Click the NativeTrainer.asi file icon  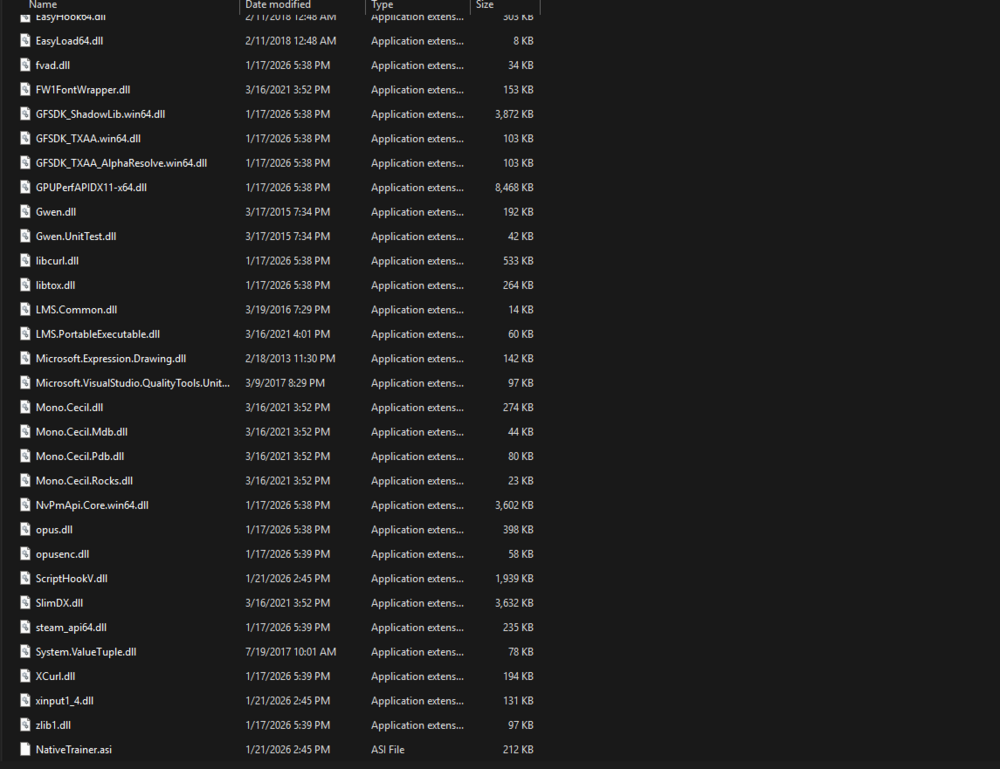25,749
